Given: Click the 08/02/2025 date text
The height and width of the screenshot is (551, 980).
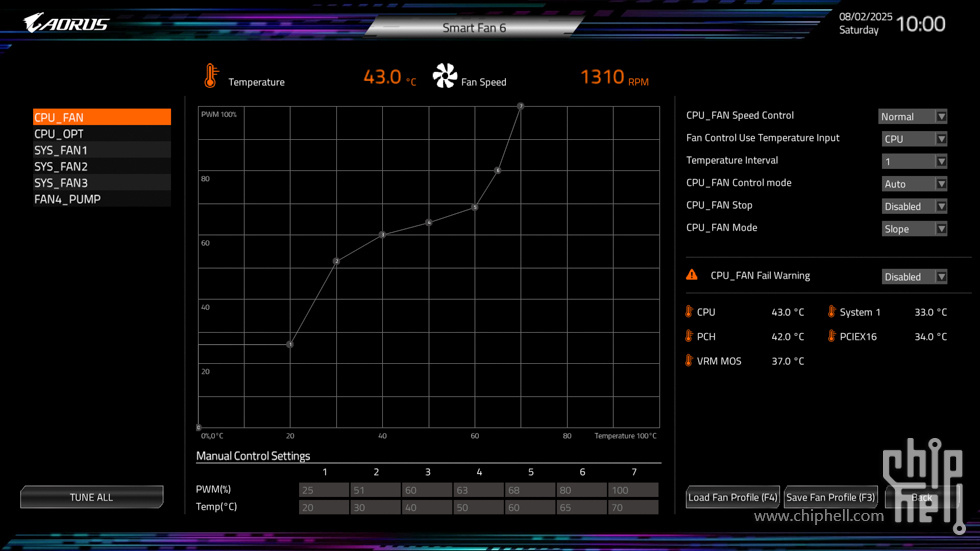Looking at the screenshot, I should [866, 17].
